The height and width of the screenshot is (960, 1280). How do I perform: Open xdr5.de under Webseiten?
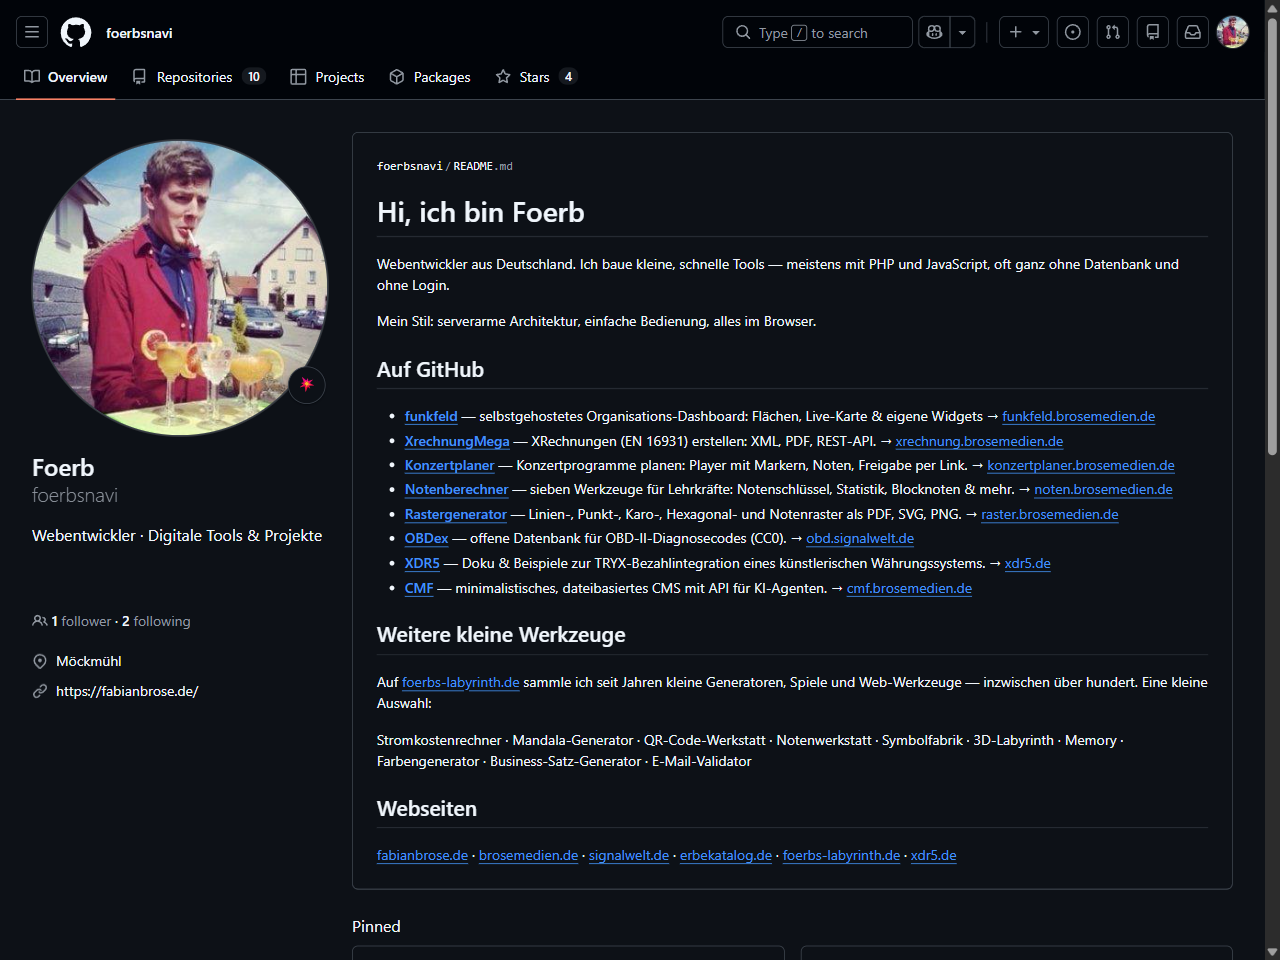click(x=934, y=855)
